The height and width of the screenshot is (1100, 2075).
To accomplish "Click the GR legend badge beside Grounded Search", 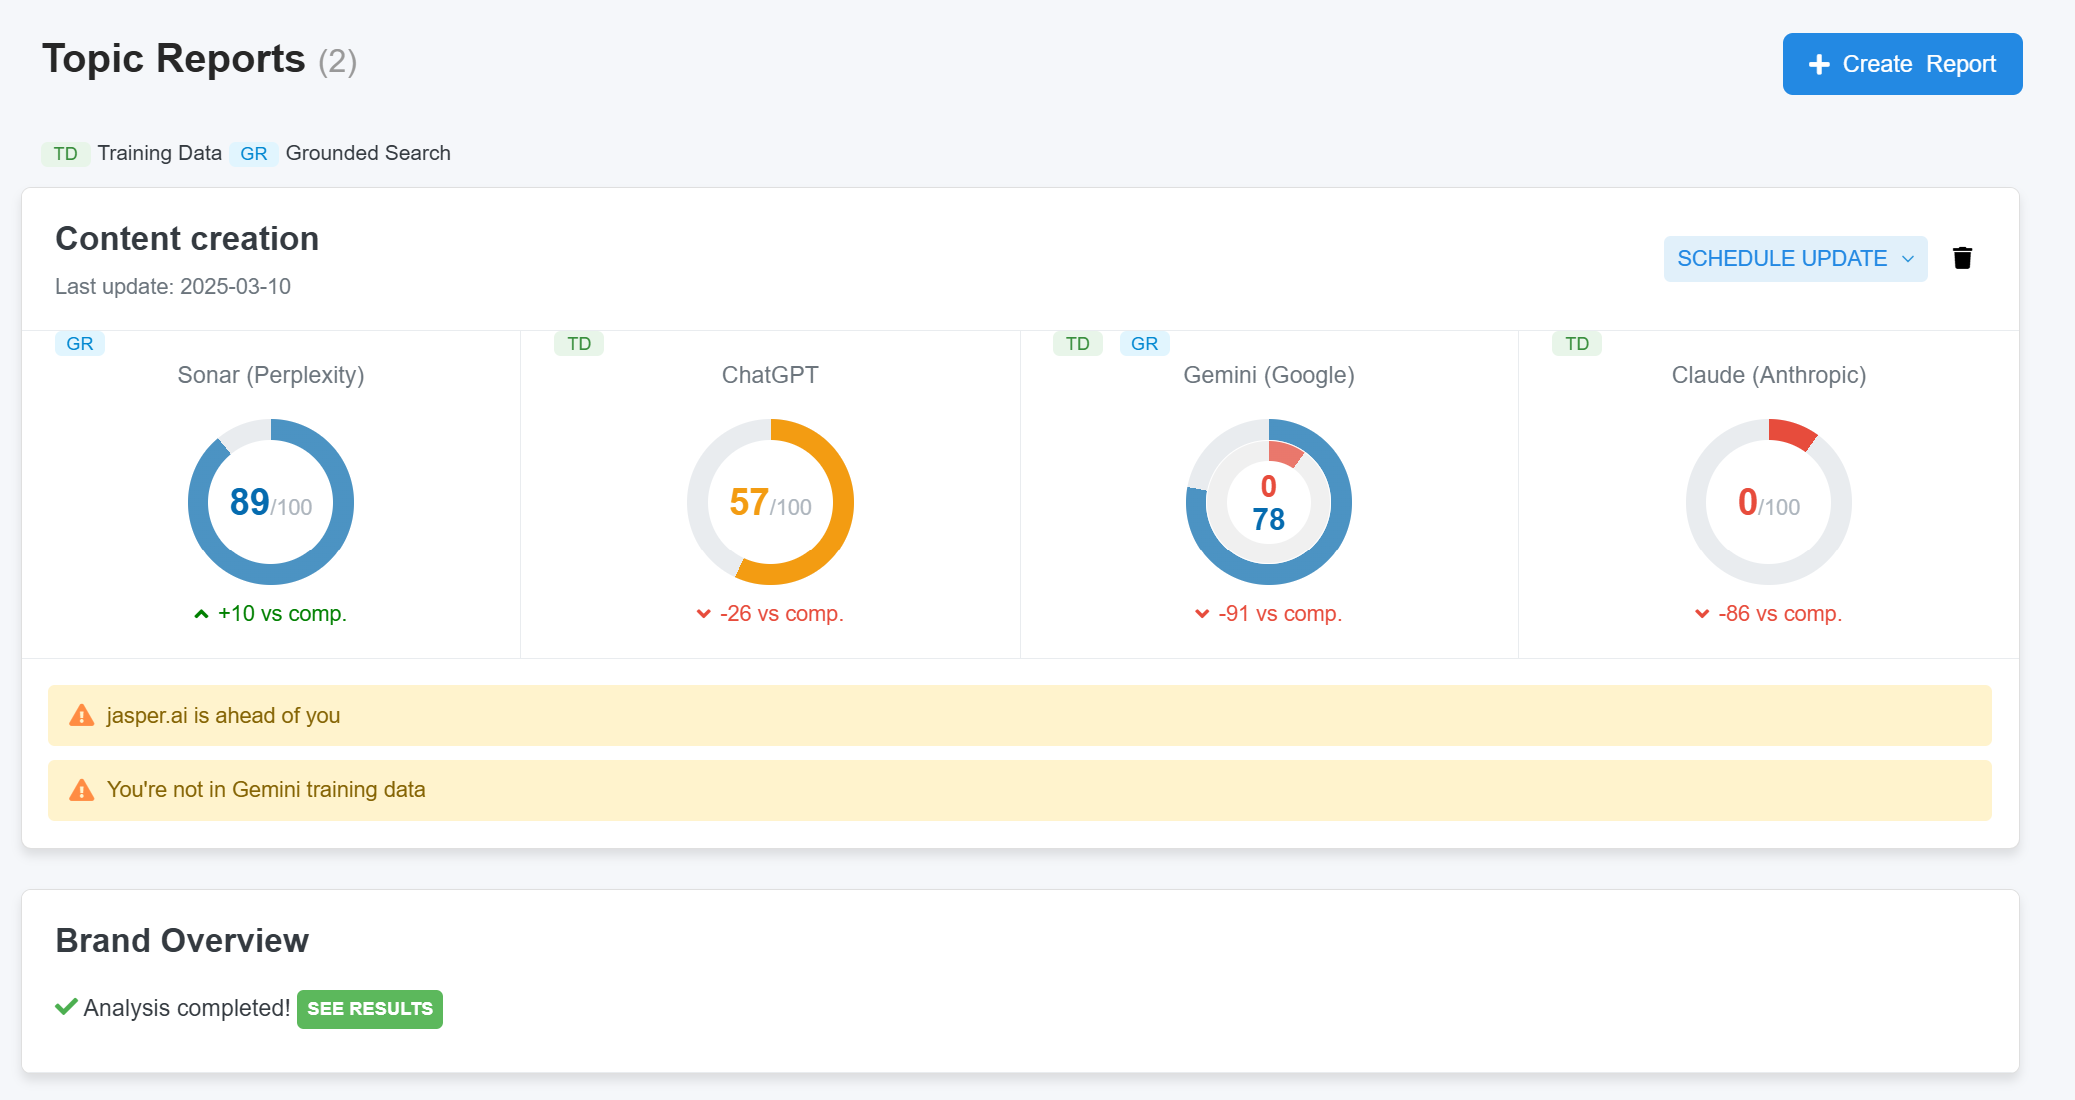I will [253, 153].
